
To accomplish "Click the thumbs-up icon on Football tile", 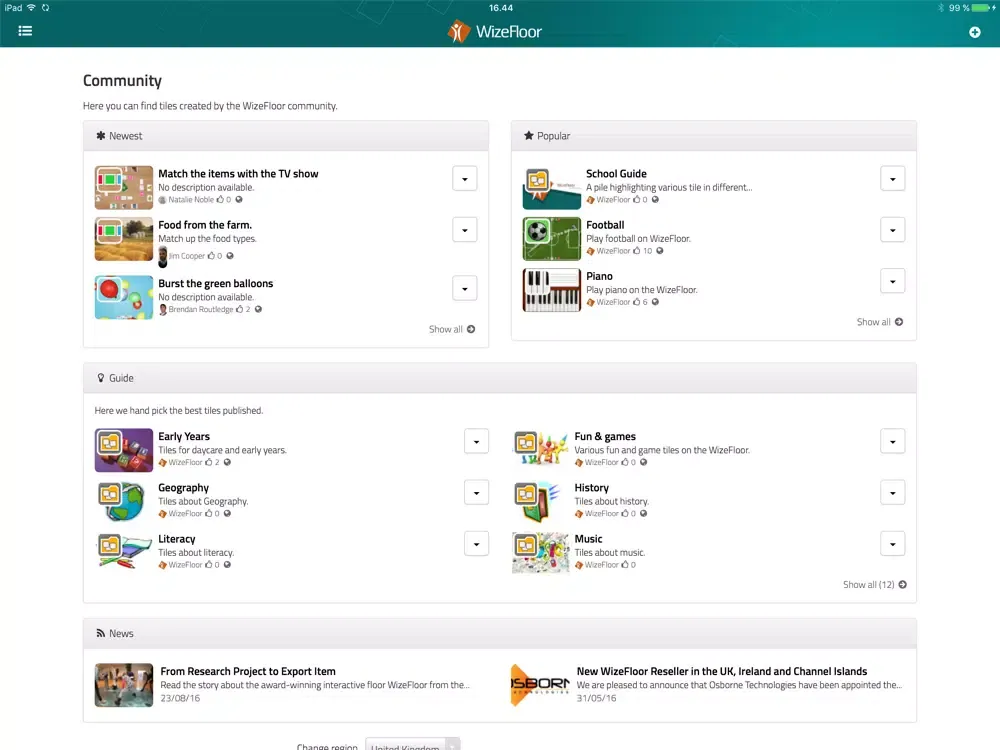I will pyautogui.click(x=636, y=251).
